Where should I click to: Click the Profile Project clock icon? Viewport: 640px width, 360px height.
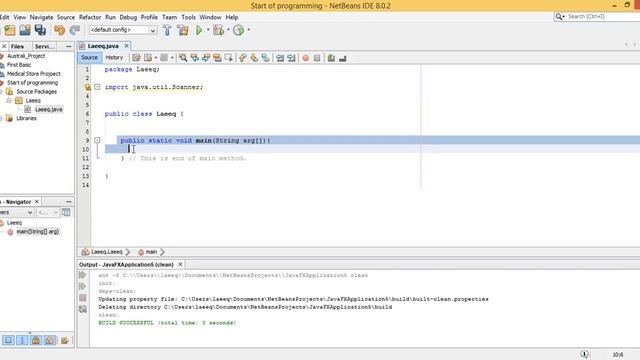coord(239,30)
